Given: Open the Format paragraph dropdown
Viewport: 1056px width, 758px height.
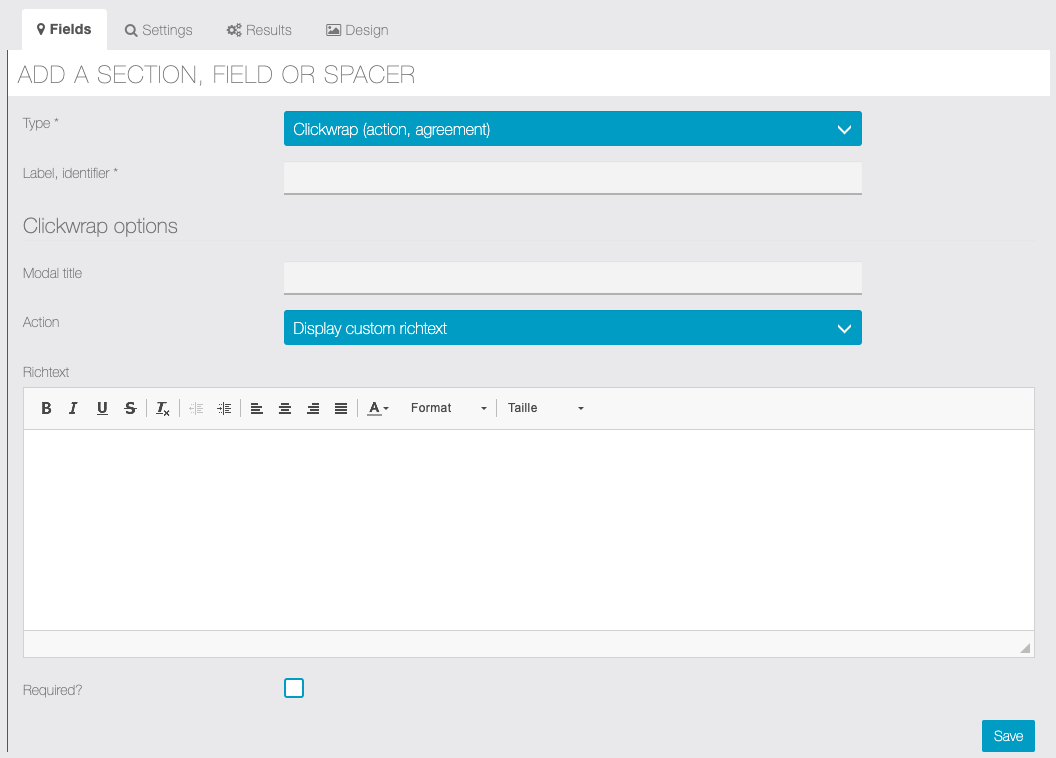Looking at the screenshot, I should [448, 408].
